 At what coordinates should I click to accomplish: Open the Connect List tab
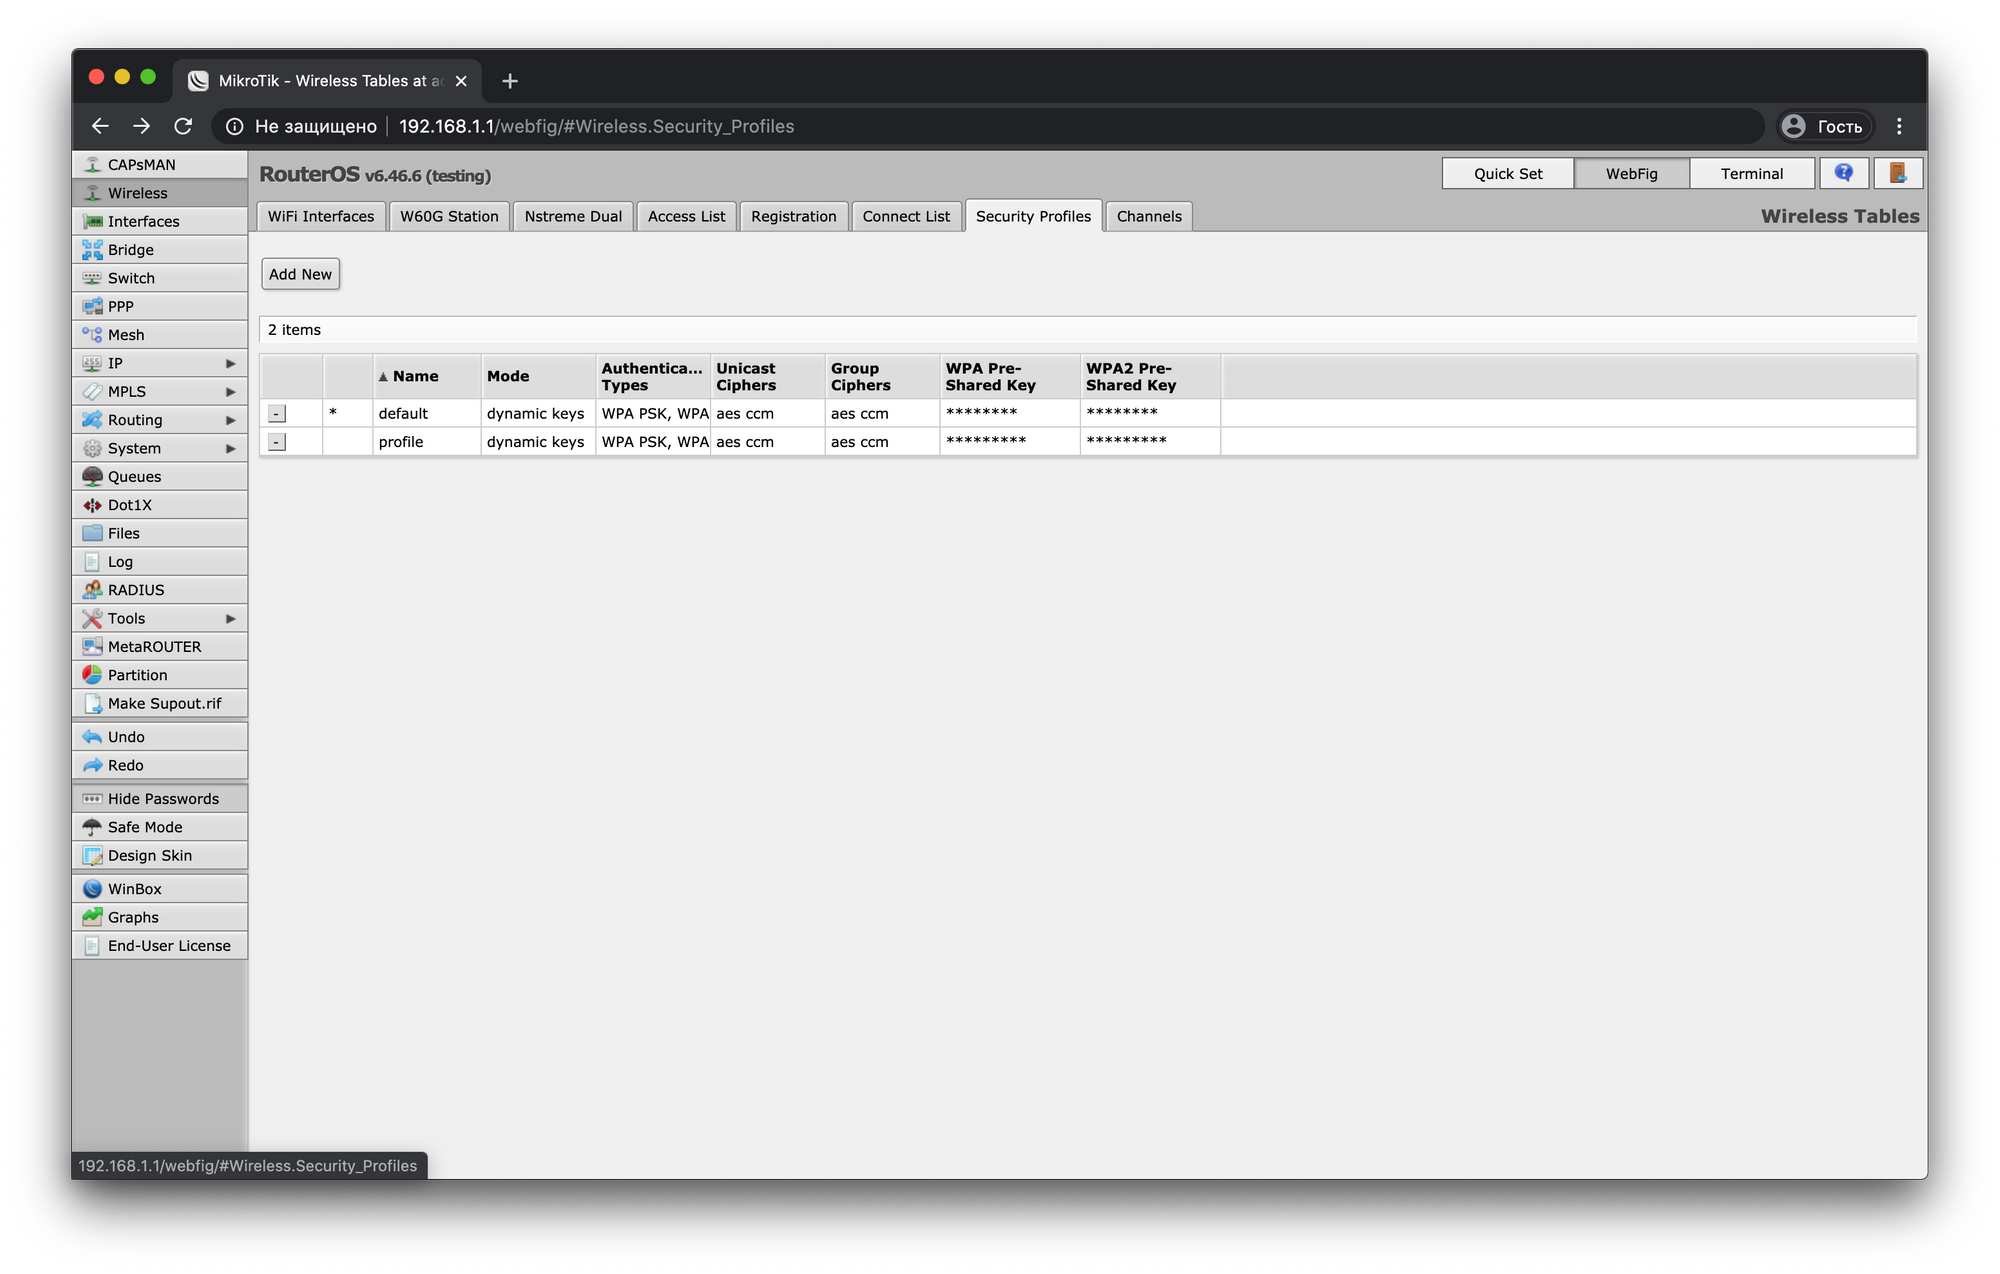tap(907, 216)
